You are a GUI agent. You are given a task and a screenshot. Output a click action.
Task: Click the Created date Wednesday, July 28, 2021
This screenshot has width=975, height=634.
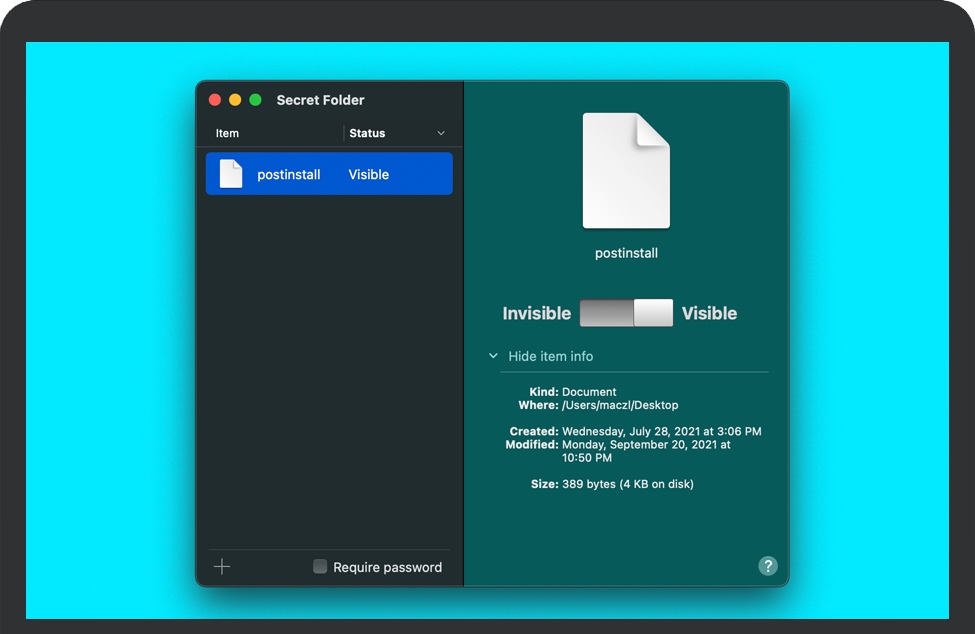pos(662,431)
